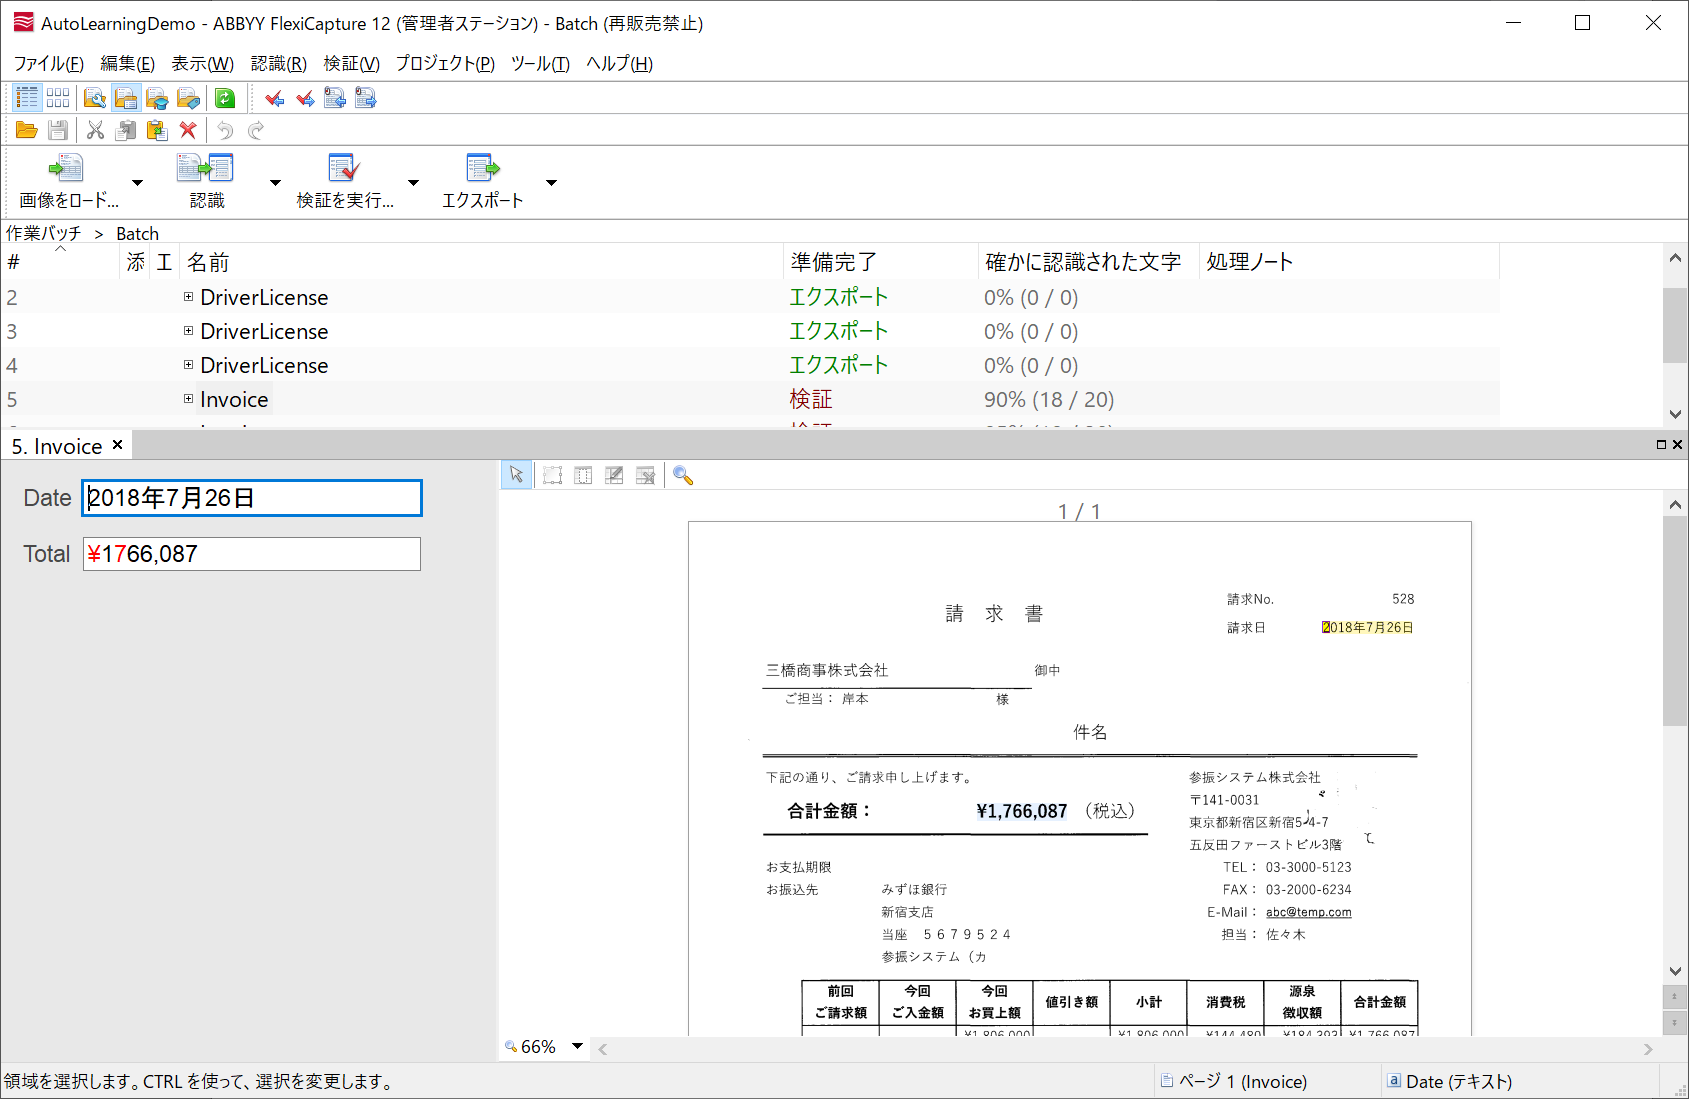Click the green refresh icon
This screenshot has width=1689, height=1099.
point(225,98)
